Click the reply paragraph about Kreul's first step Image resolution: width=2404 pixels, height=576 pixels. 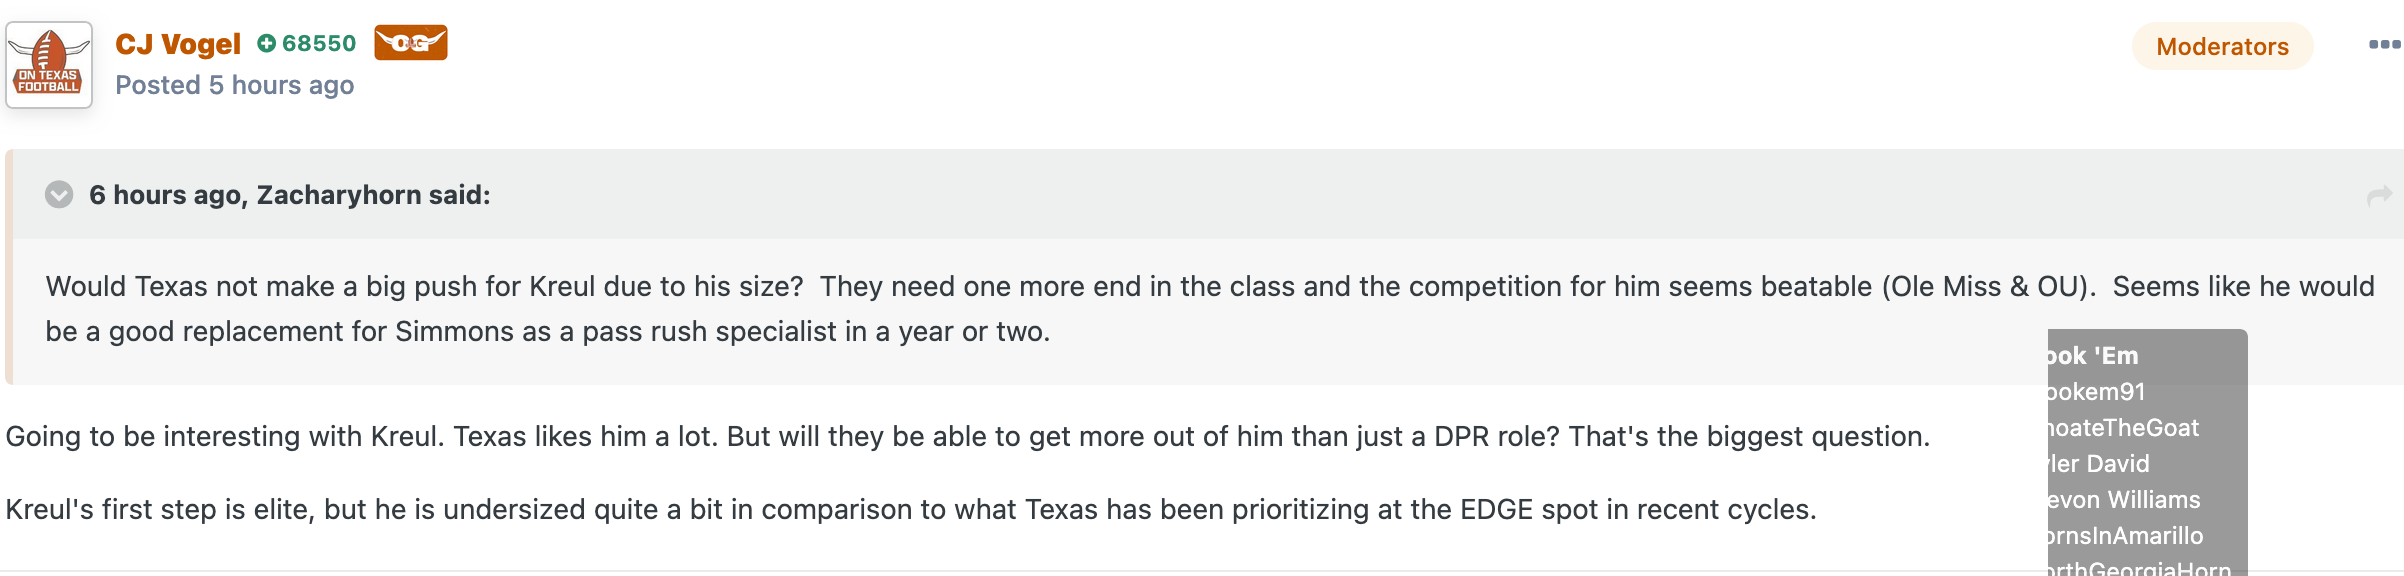911,509
